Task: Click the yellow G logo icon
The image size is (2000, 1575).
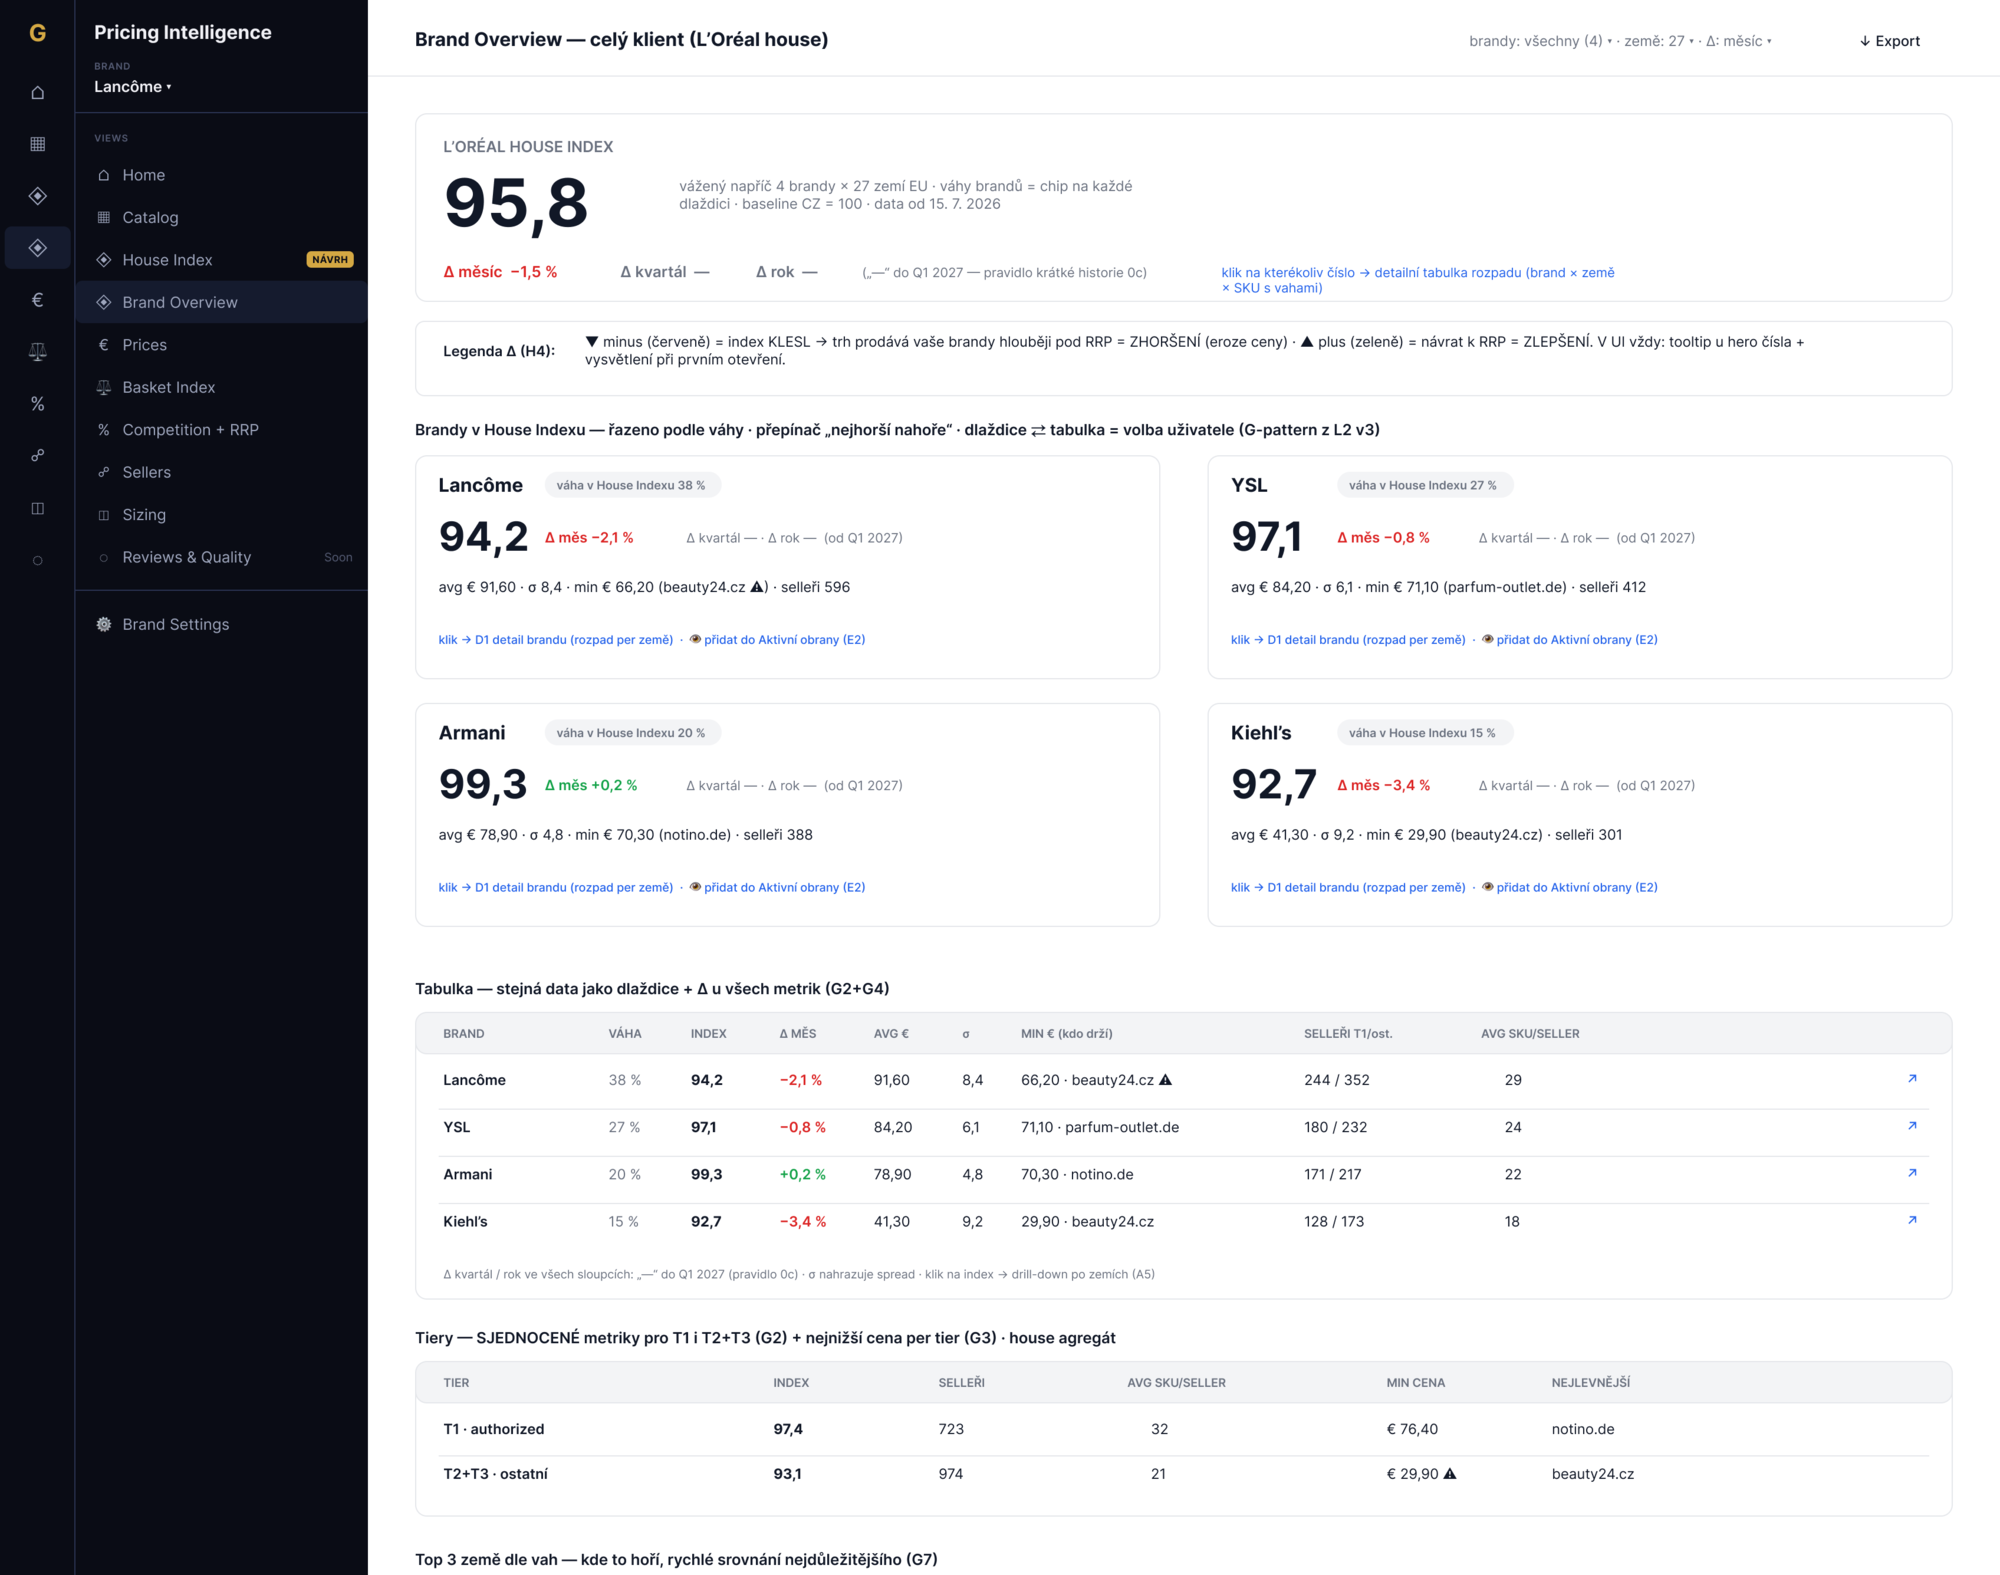Action: pyautogui.click(x=38, y=33)
